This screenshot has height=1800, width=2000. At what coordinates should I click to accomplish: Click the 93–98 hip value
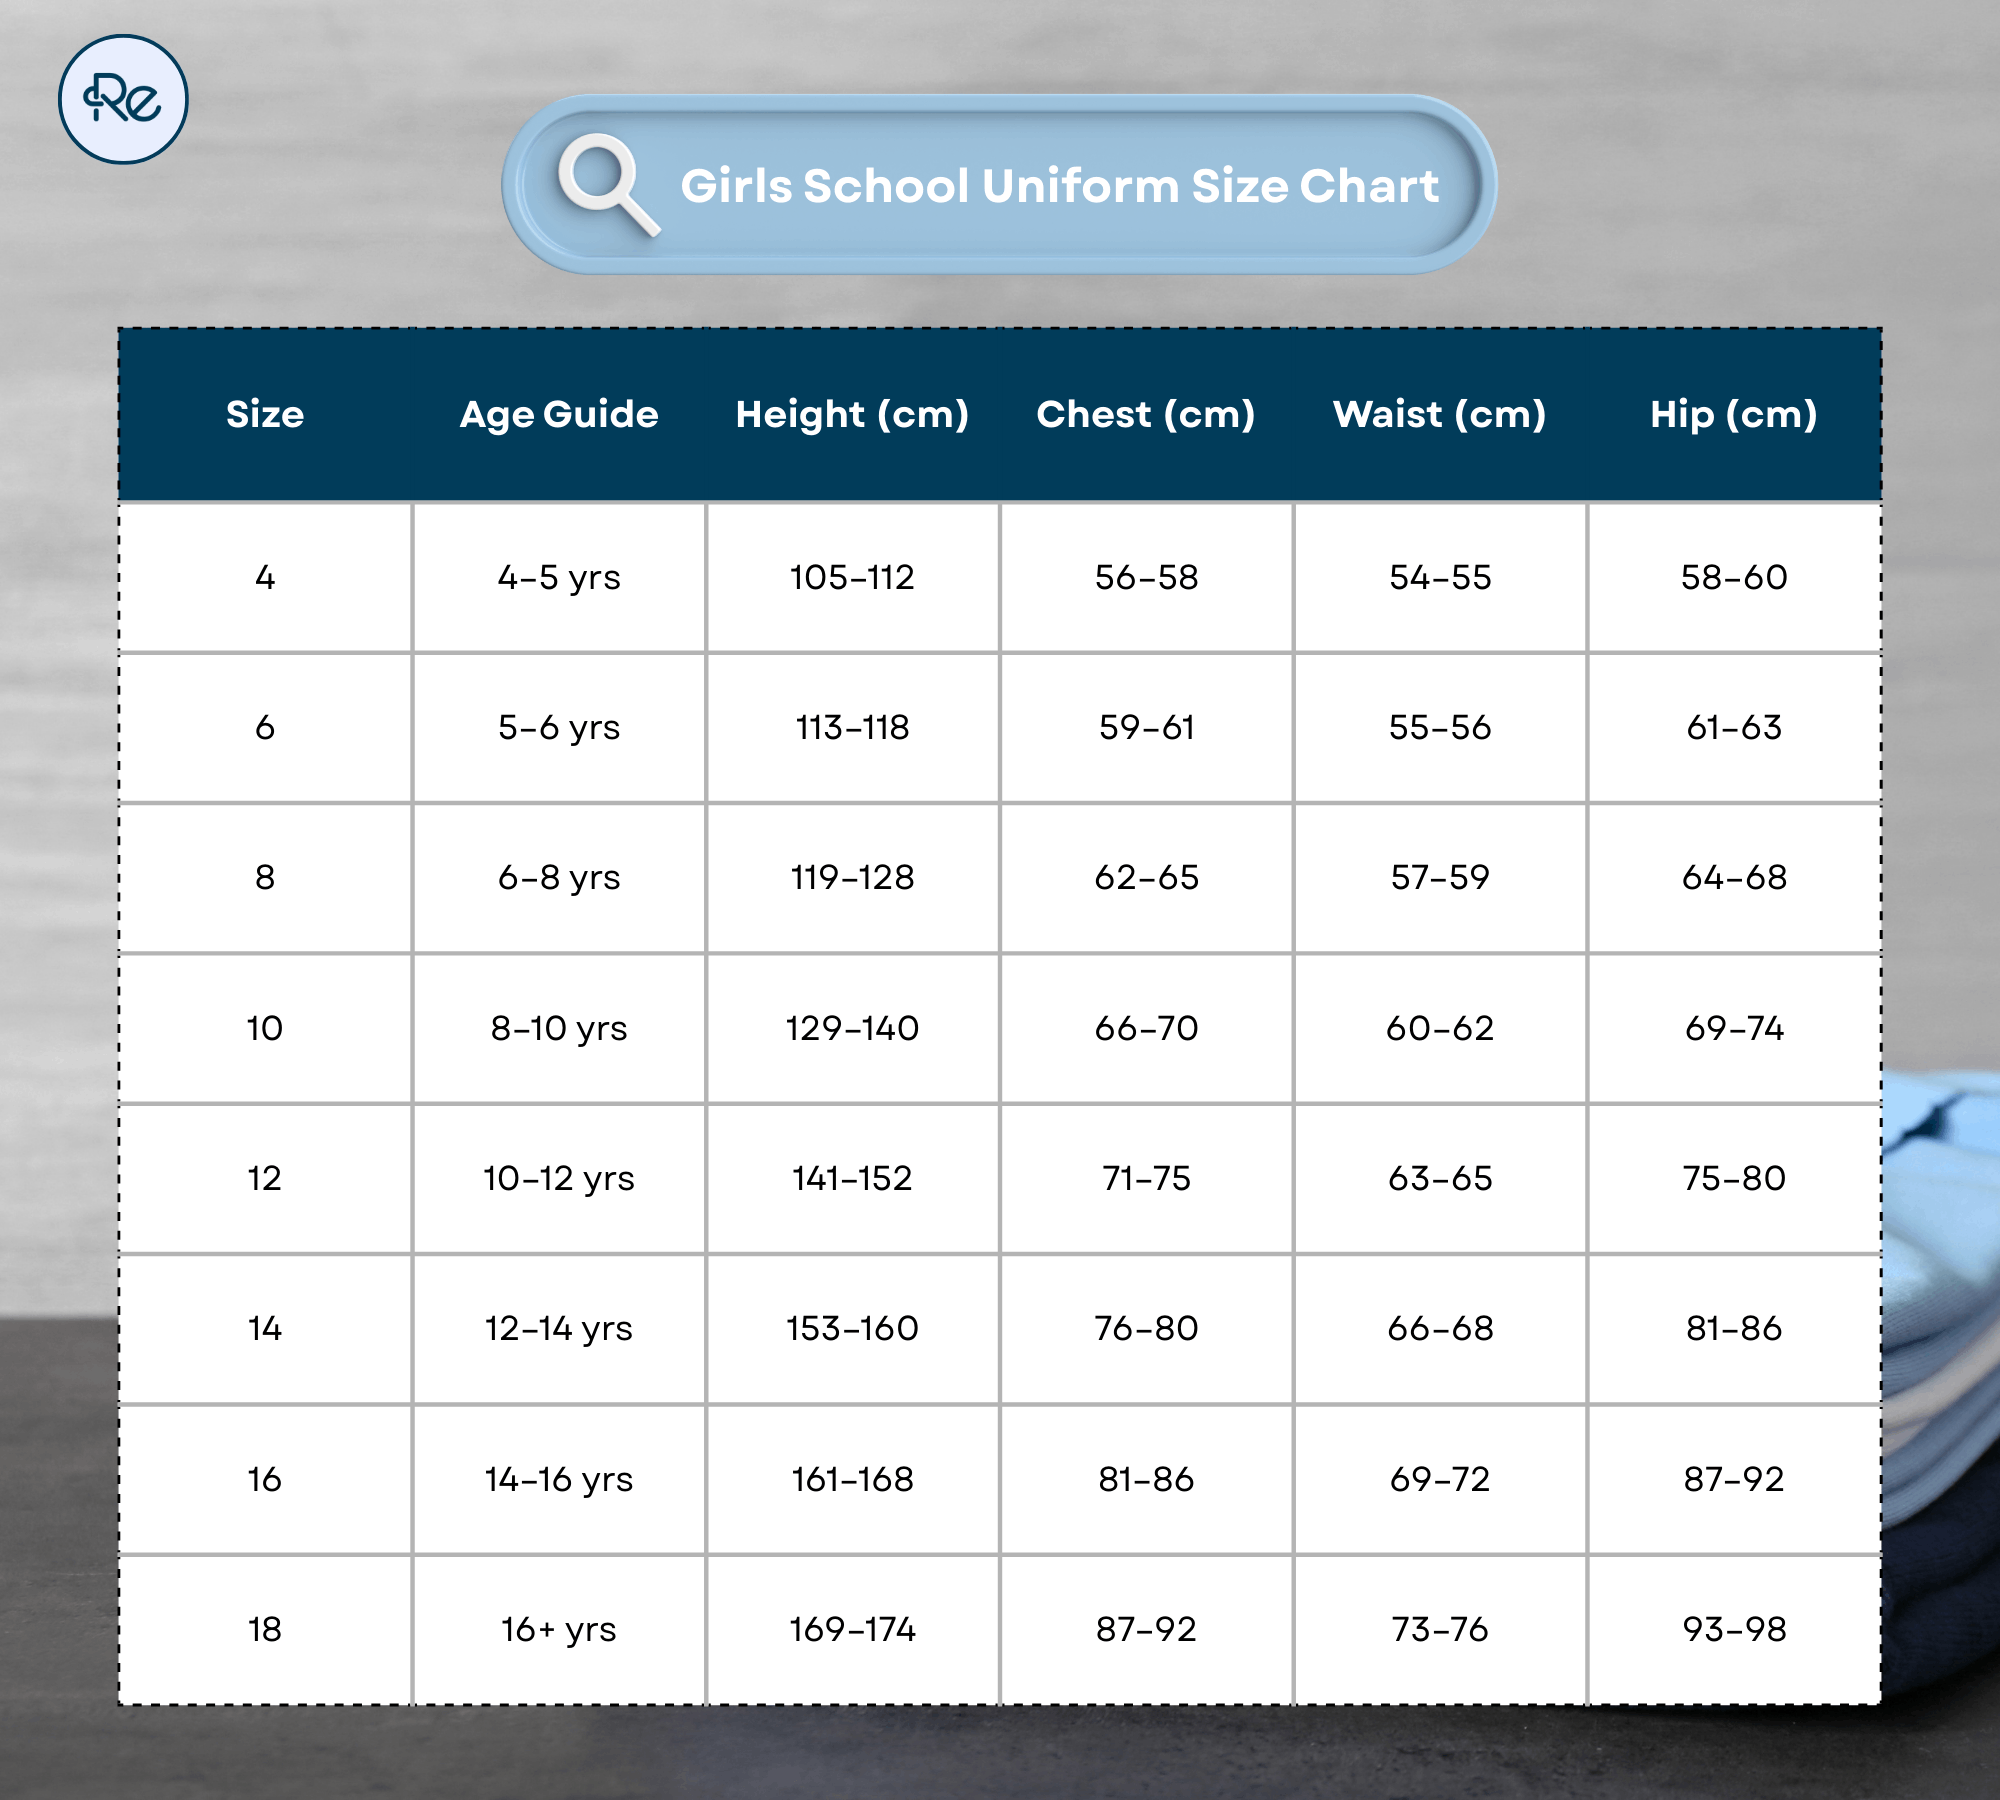click(x=1733, y=1629)
